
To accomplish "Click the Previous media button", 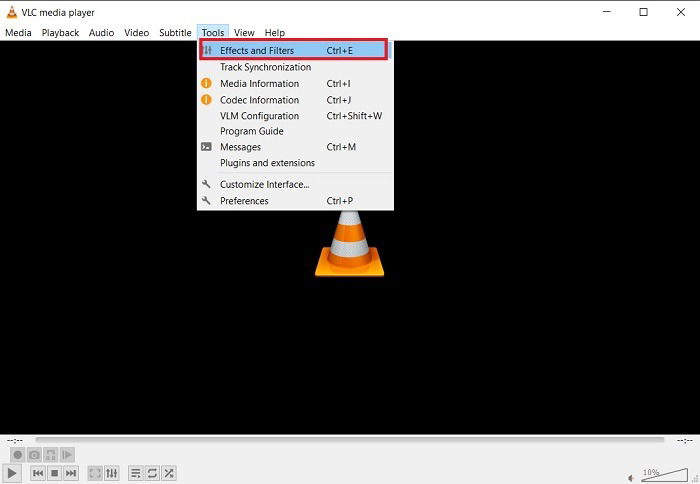I will coord(38,473).
